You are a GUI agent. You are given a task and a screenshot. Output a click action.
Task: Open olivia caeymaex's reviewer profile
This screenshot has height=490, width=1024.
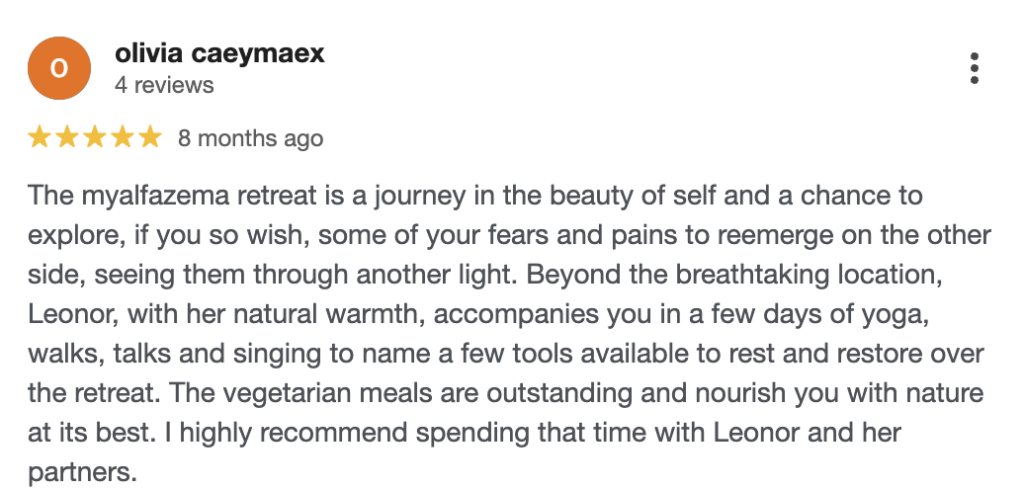(x=220, y=53)
